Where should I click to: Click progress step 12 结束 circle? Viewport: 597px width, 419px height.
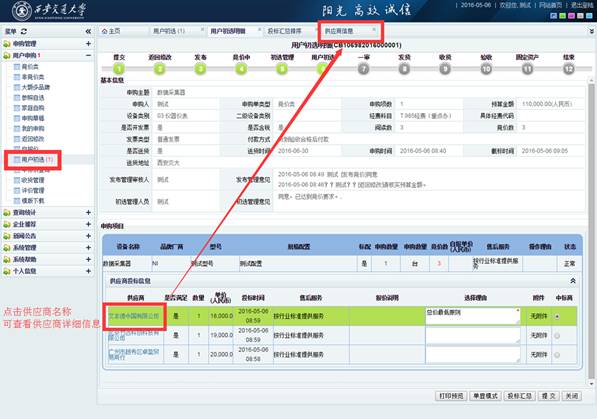tap(568, 69)
